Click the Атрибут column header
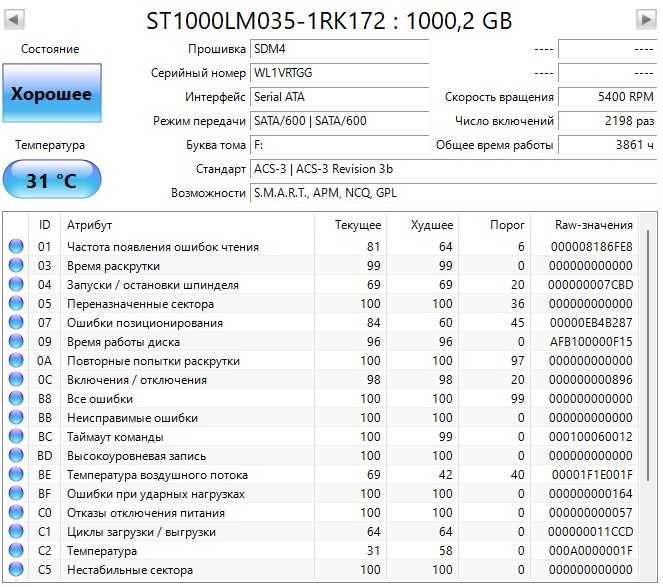The height and width of the screenshot is (587, 663). (x=188, y=225)
